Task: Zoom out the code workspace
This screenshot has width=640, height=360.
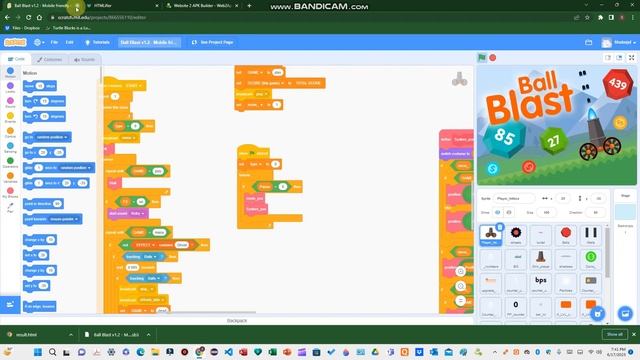Action: 460,286
